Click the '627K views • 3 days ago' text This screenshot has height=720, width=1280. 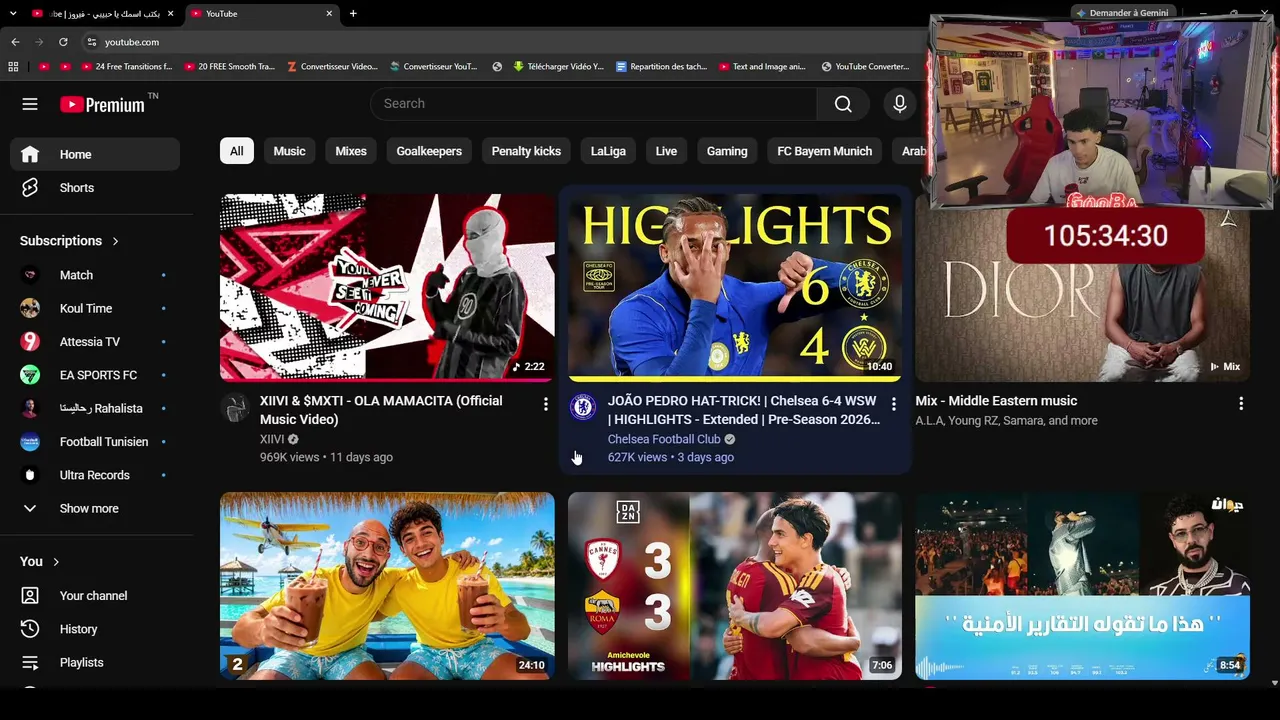(671, 457)
